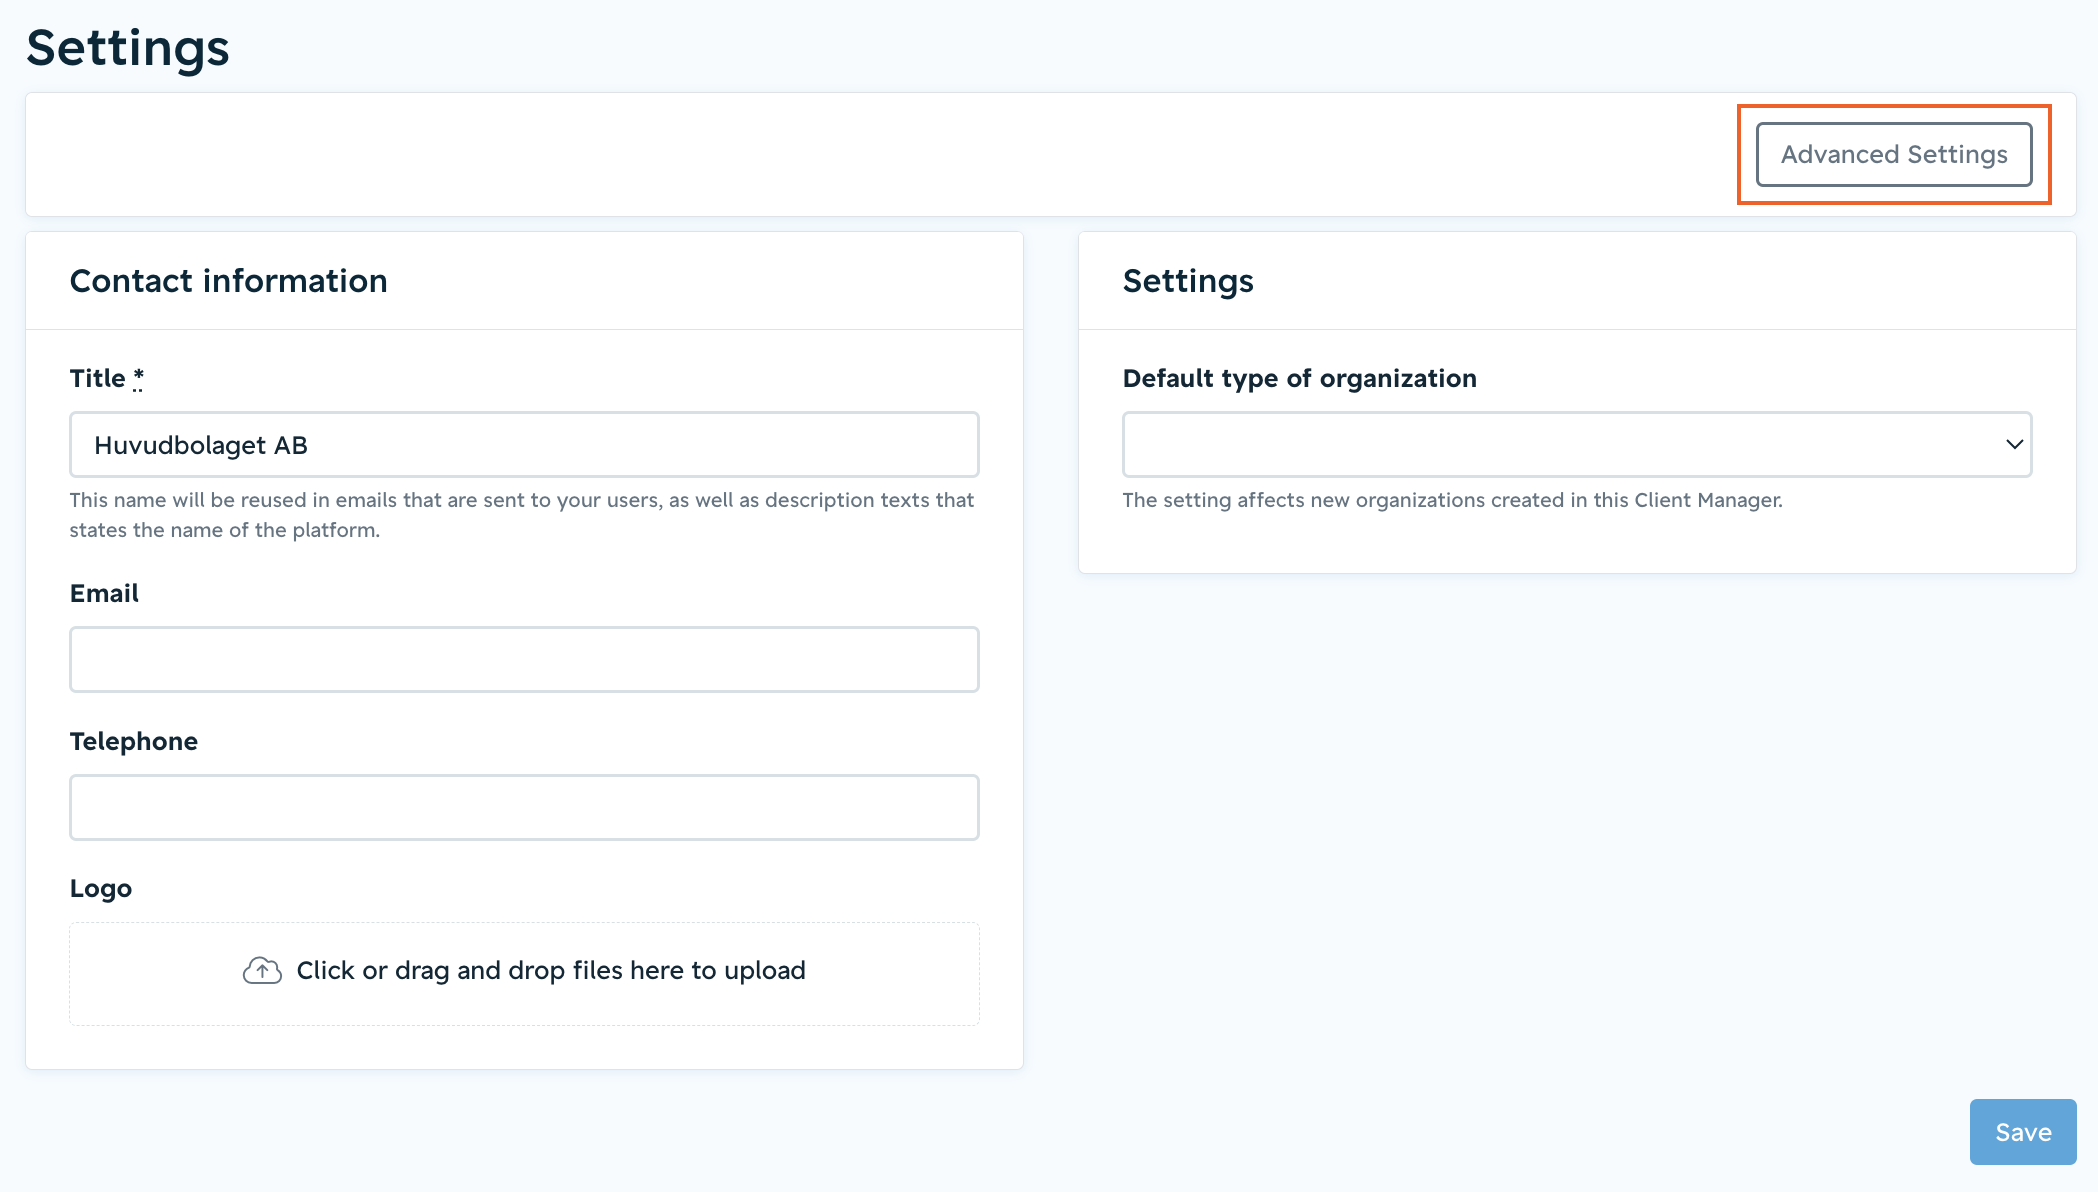The image size is (2098, 1192).
Task: Click the Contact information heading
Action: 228,281
